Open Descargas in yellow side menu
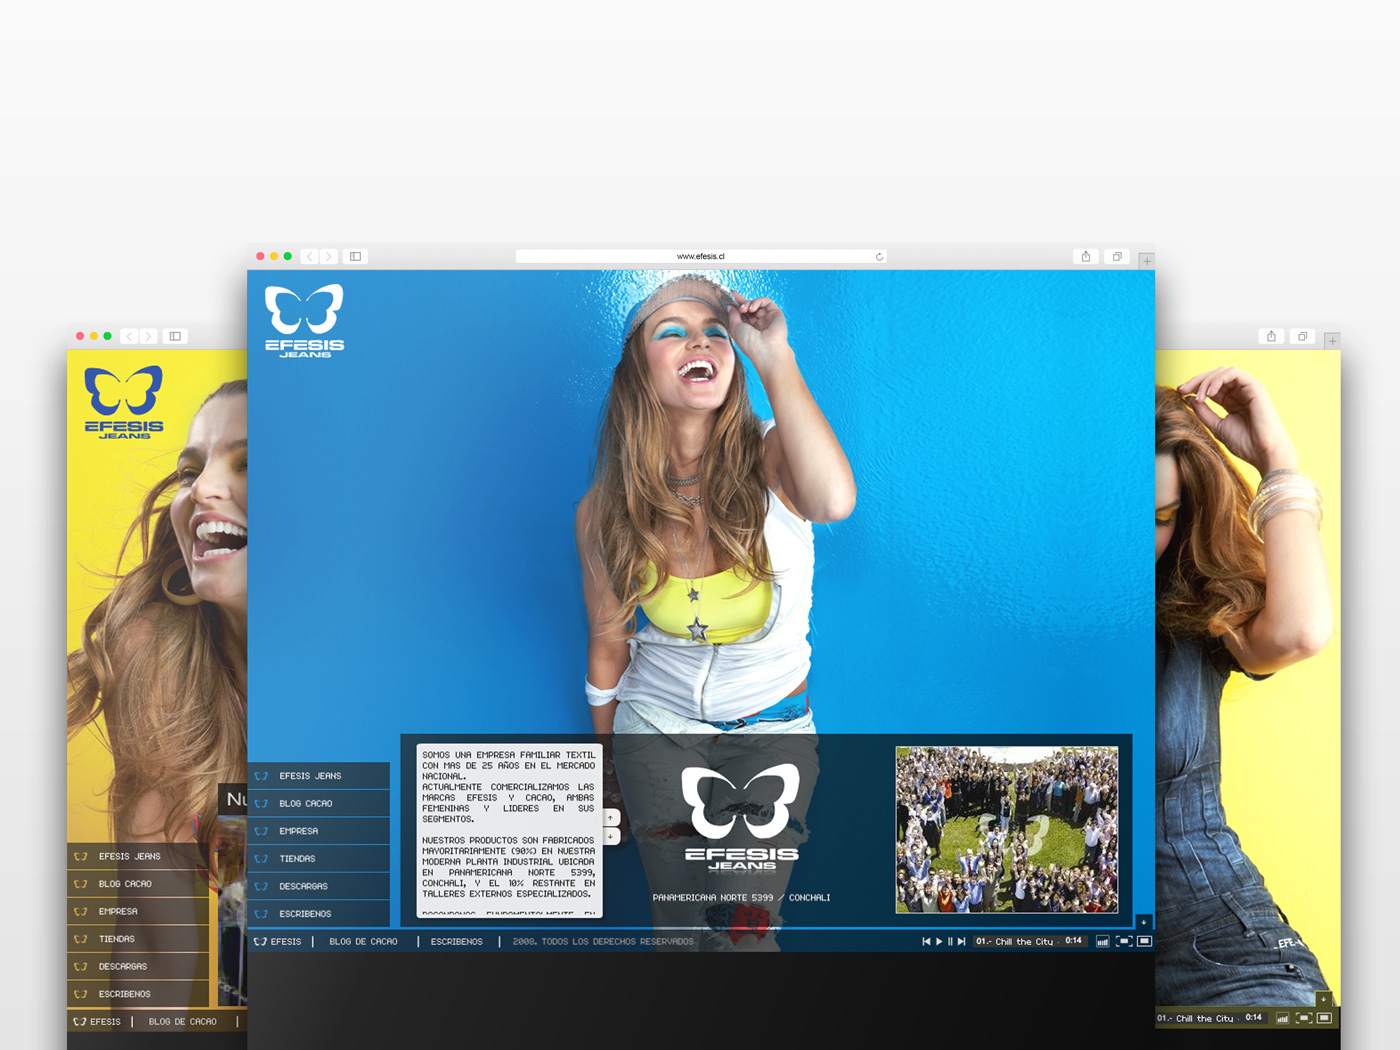 (138, 967)
